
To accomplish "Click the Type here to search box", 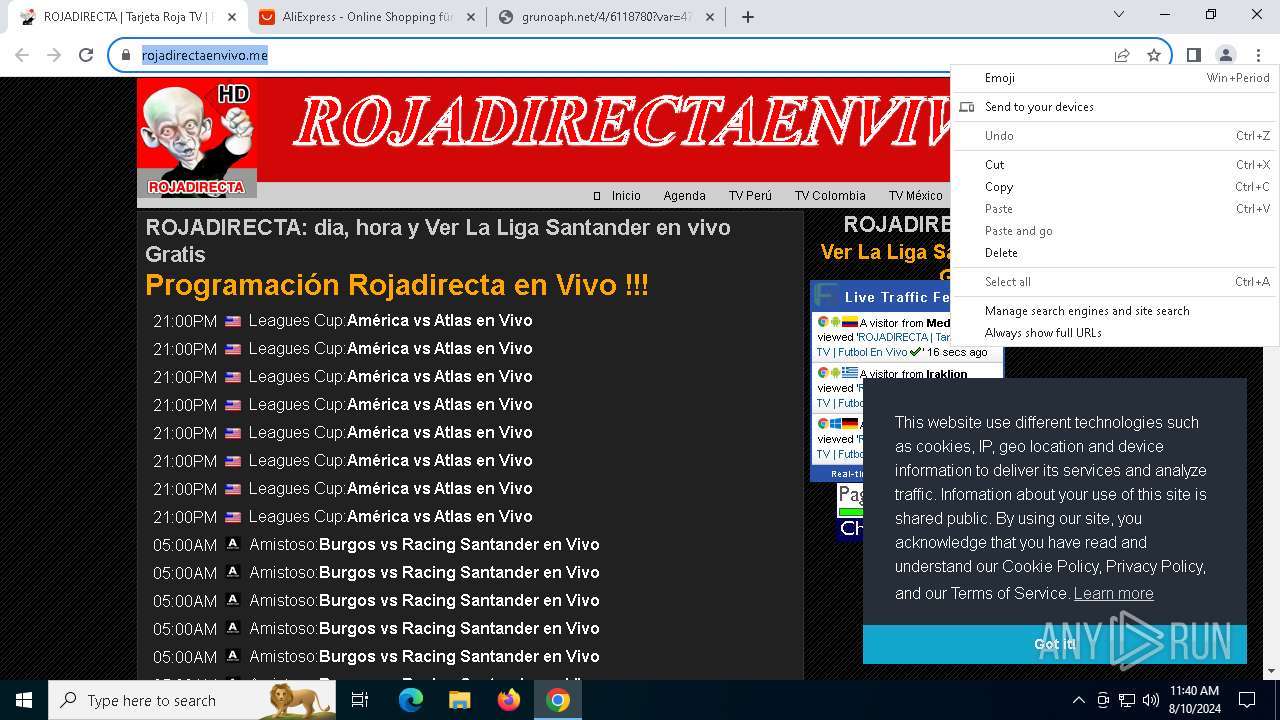I will [x=192, y=700].
